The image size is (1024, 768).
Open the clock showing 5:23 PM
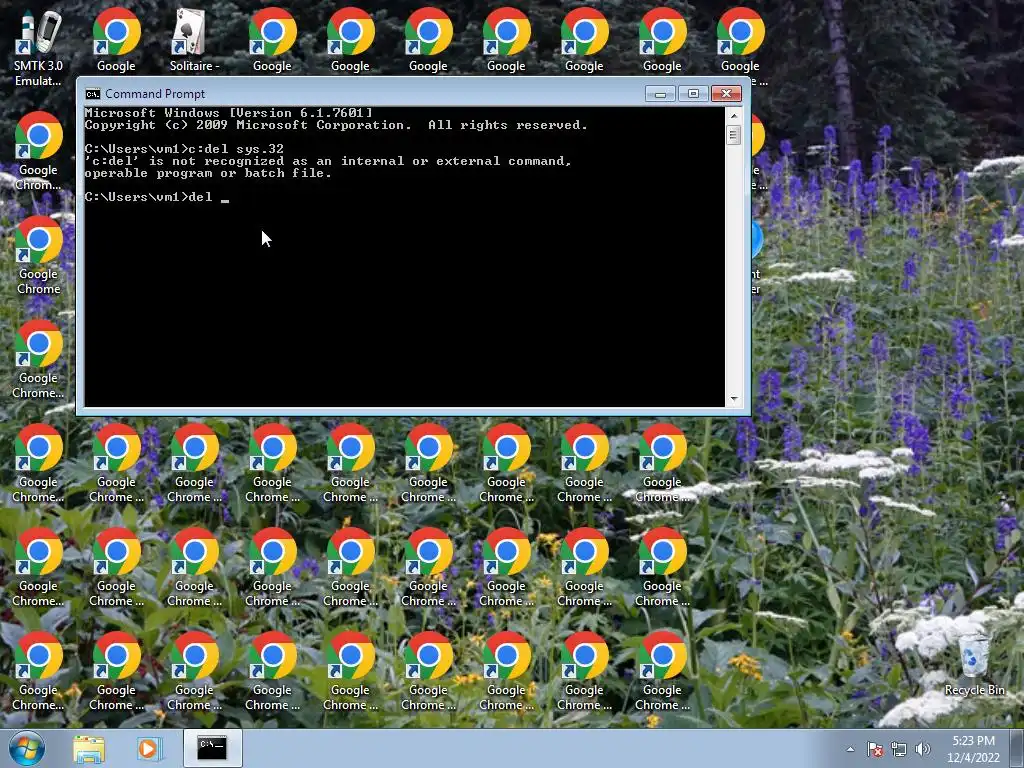[973, 749]
